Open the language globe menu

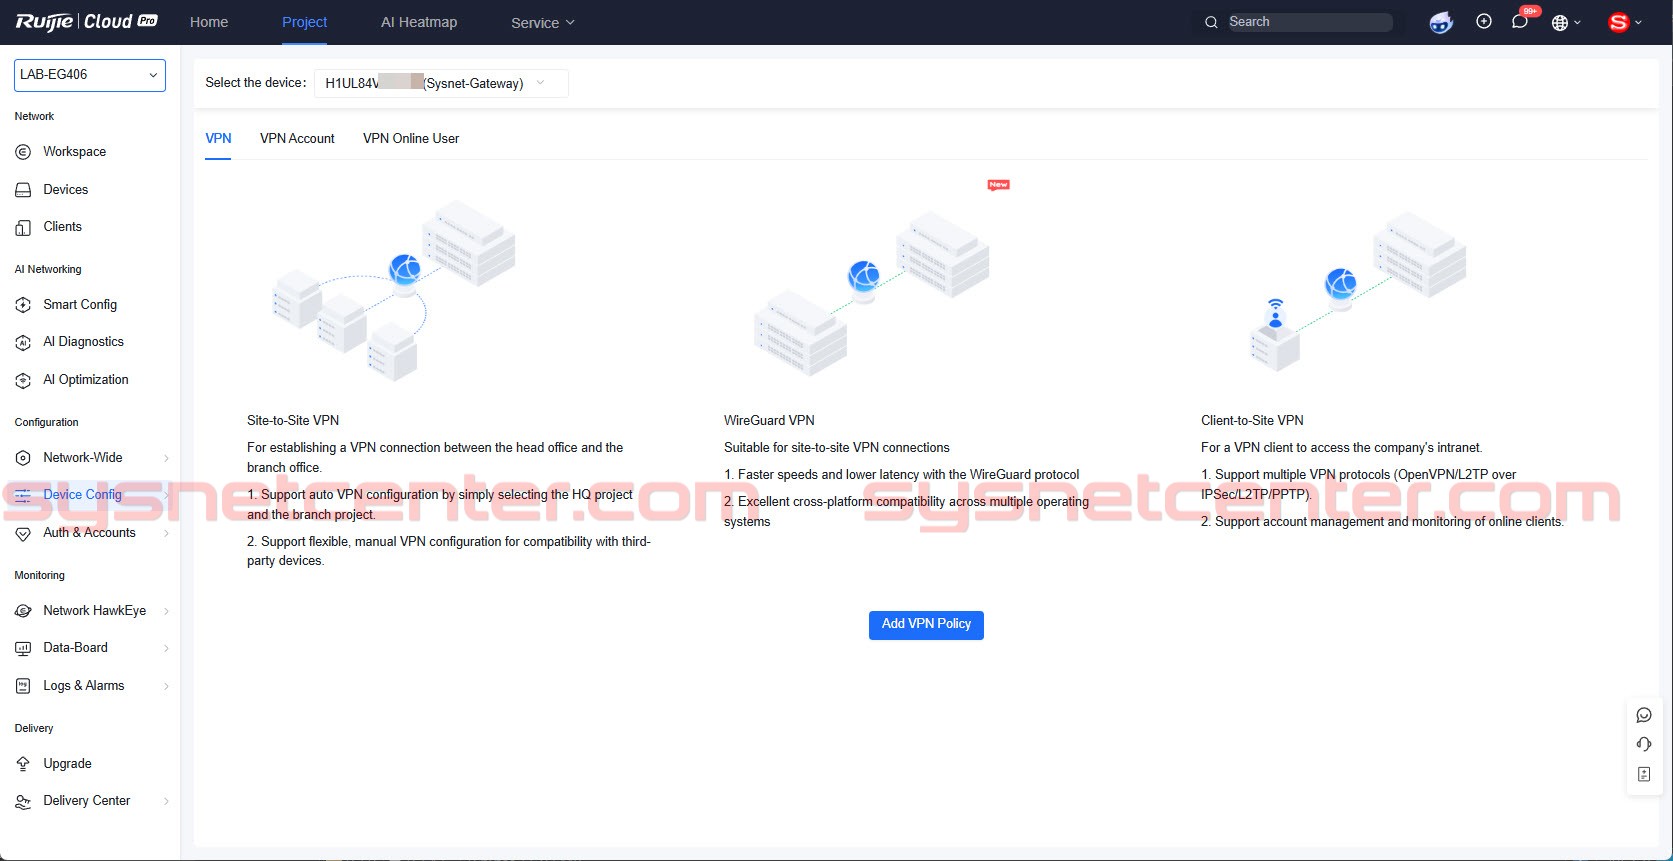pyautogui.click(x=1565, y=22)
